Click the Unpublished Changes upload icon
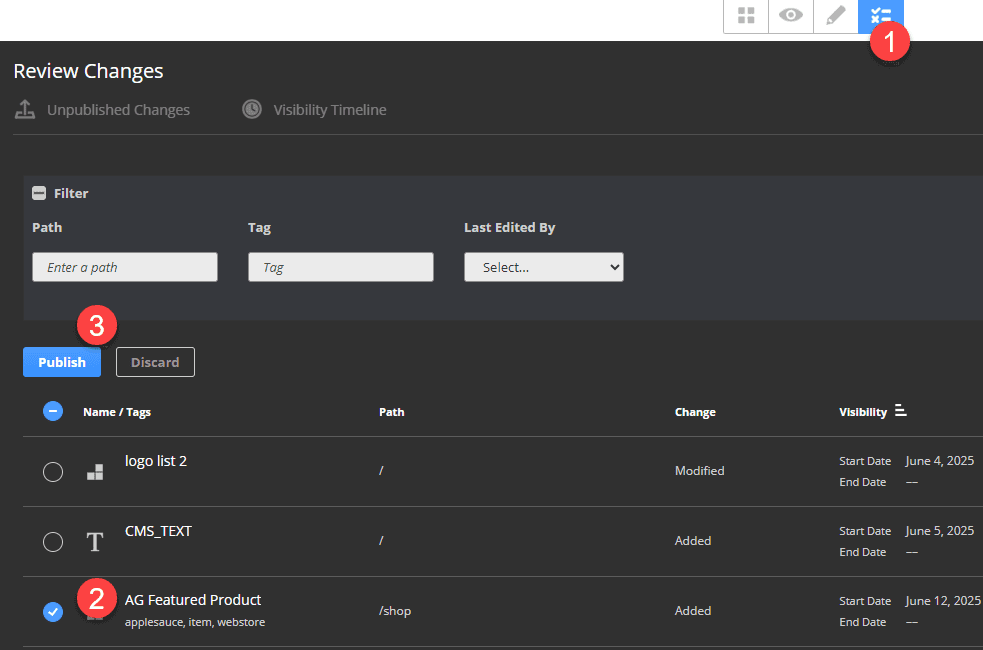The height and width of the screenshot is (650, 983). (25, 109)
